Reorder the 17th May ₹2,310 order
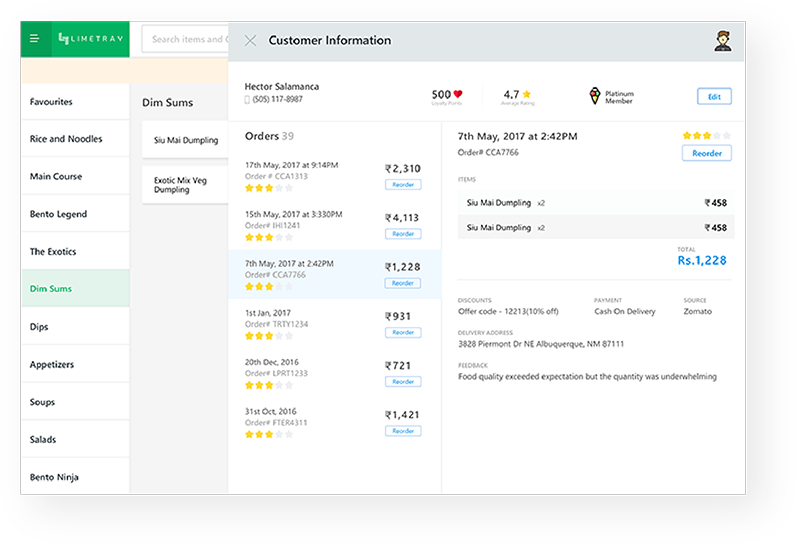Viewport: 796px width, 544px height. (402, 185)
